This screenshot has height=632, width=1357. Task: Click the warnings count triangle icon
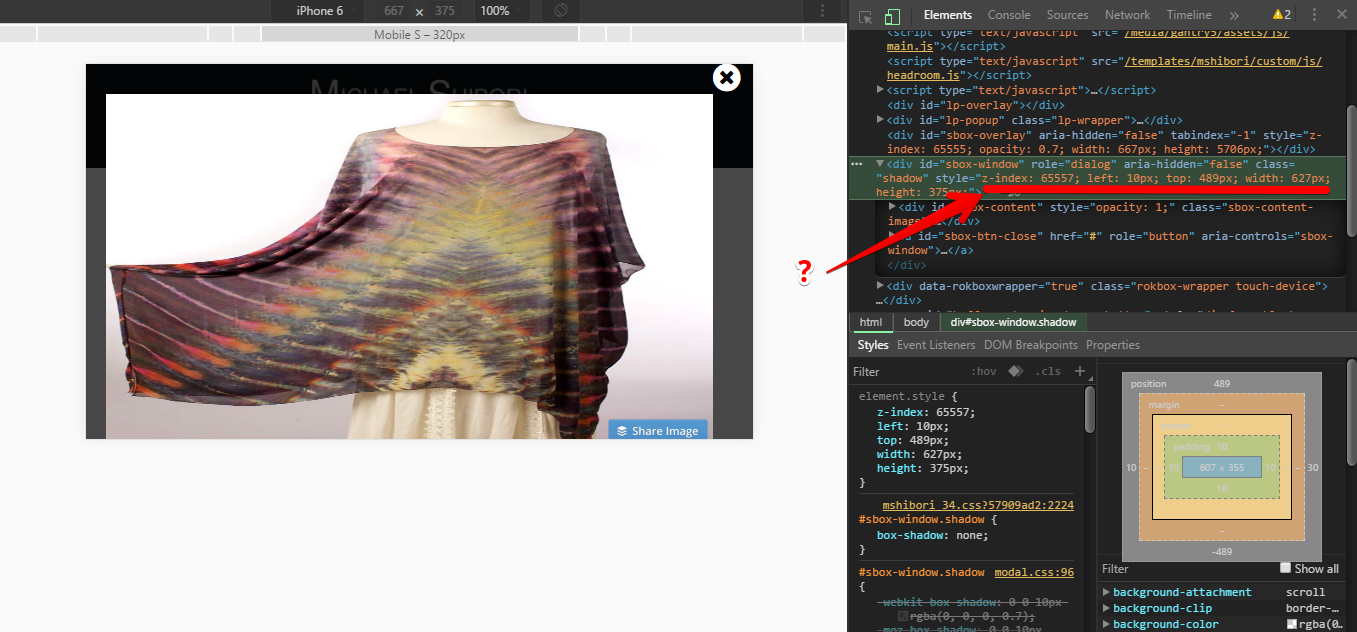(1278, 15)
